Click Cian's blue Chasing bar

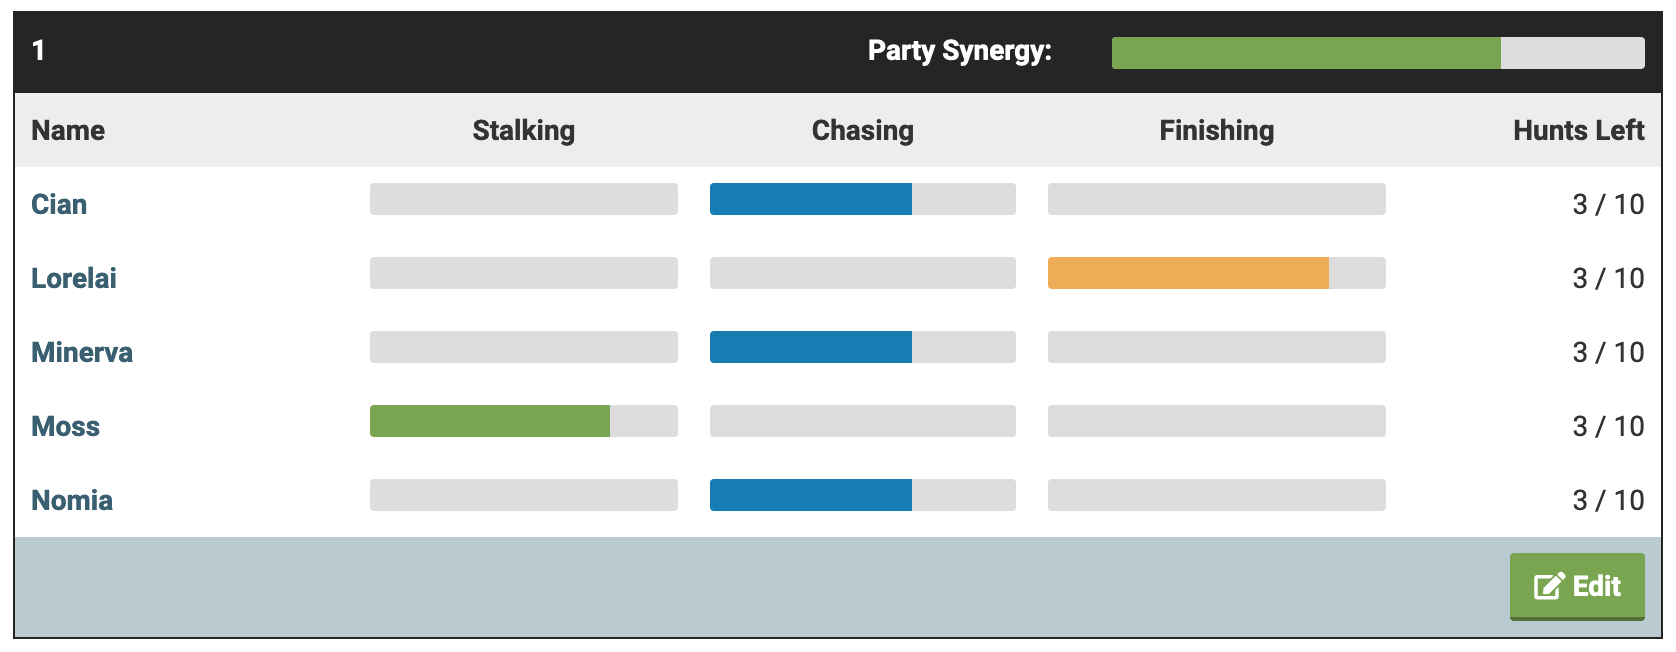[x=811, y=199]
